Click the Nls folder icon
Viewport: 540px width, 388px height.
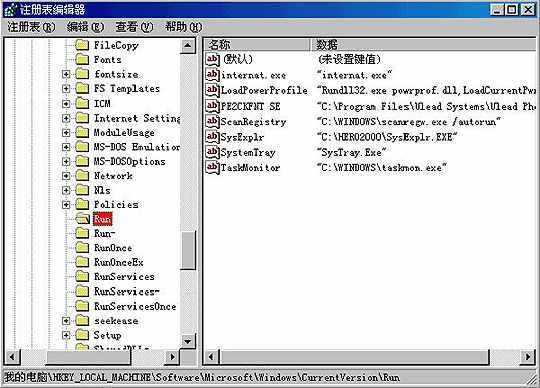(82, 190)
